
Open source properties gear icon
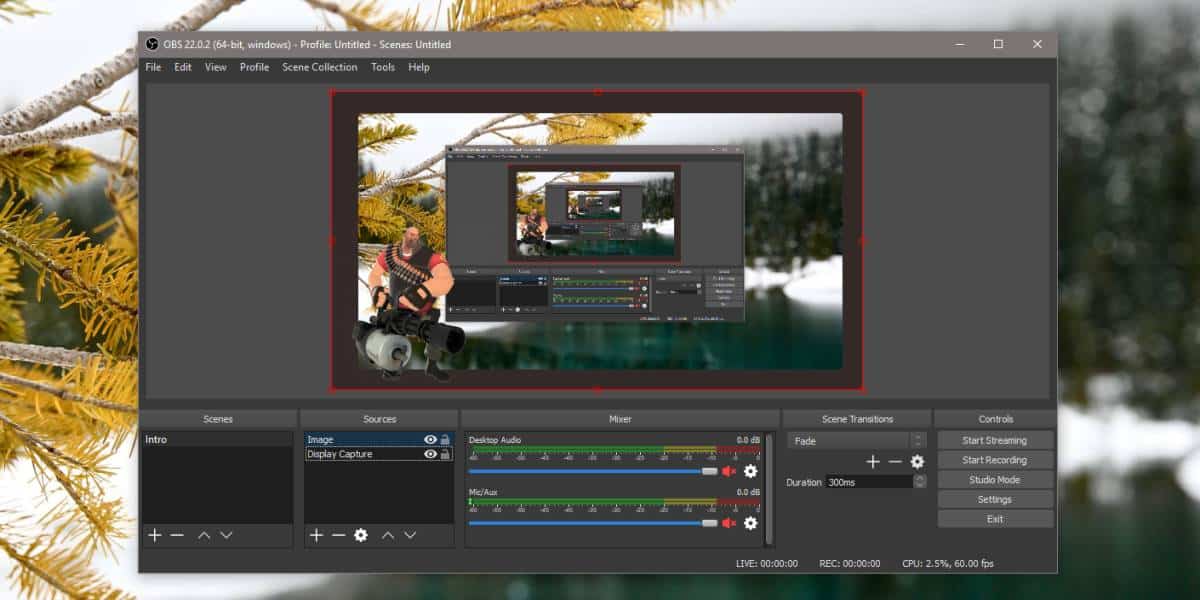tap(361, 536)
